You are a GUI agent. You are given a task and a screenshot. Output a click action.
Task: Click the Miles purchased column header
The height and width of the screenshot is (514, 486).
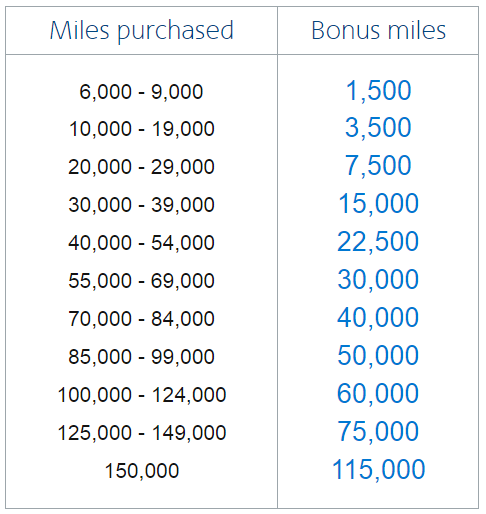pos(141,31)
